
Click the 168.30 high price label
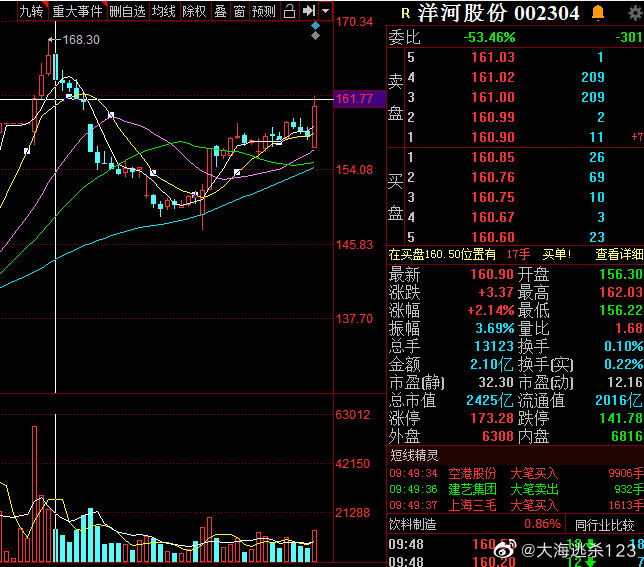(x=81, y=39)
